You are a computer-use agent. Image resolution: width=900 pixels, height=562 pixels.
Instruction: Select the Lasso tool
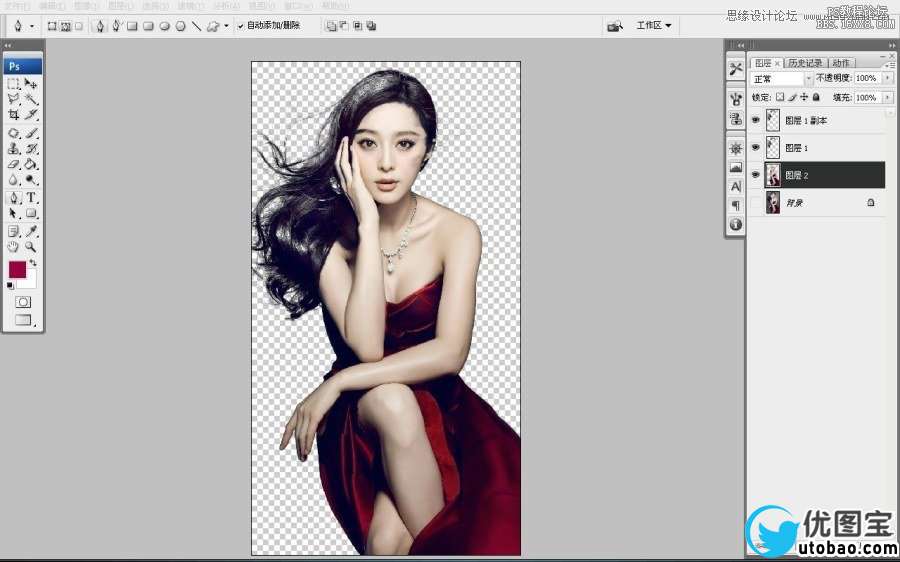pos(13,99)
